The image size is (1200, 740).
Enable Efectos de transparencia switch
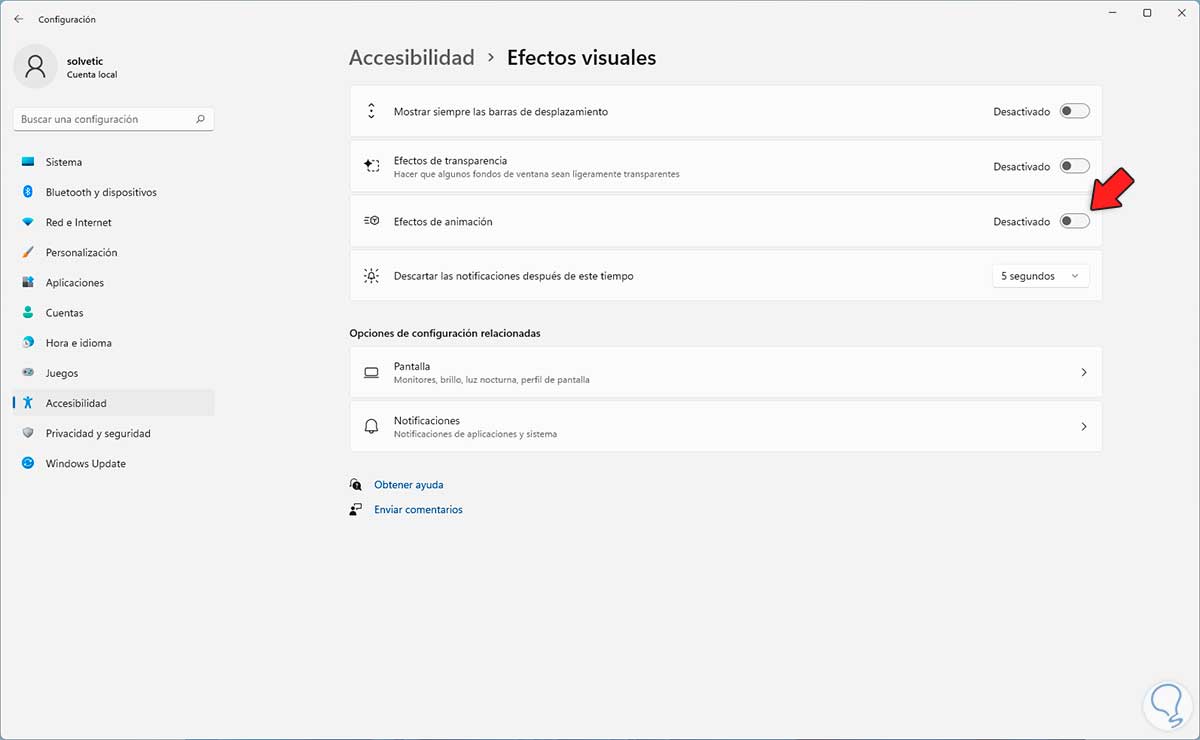coord(1074,167)
